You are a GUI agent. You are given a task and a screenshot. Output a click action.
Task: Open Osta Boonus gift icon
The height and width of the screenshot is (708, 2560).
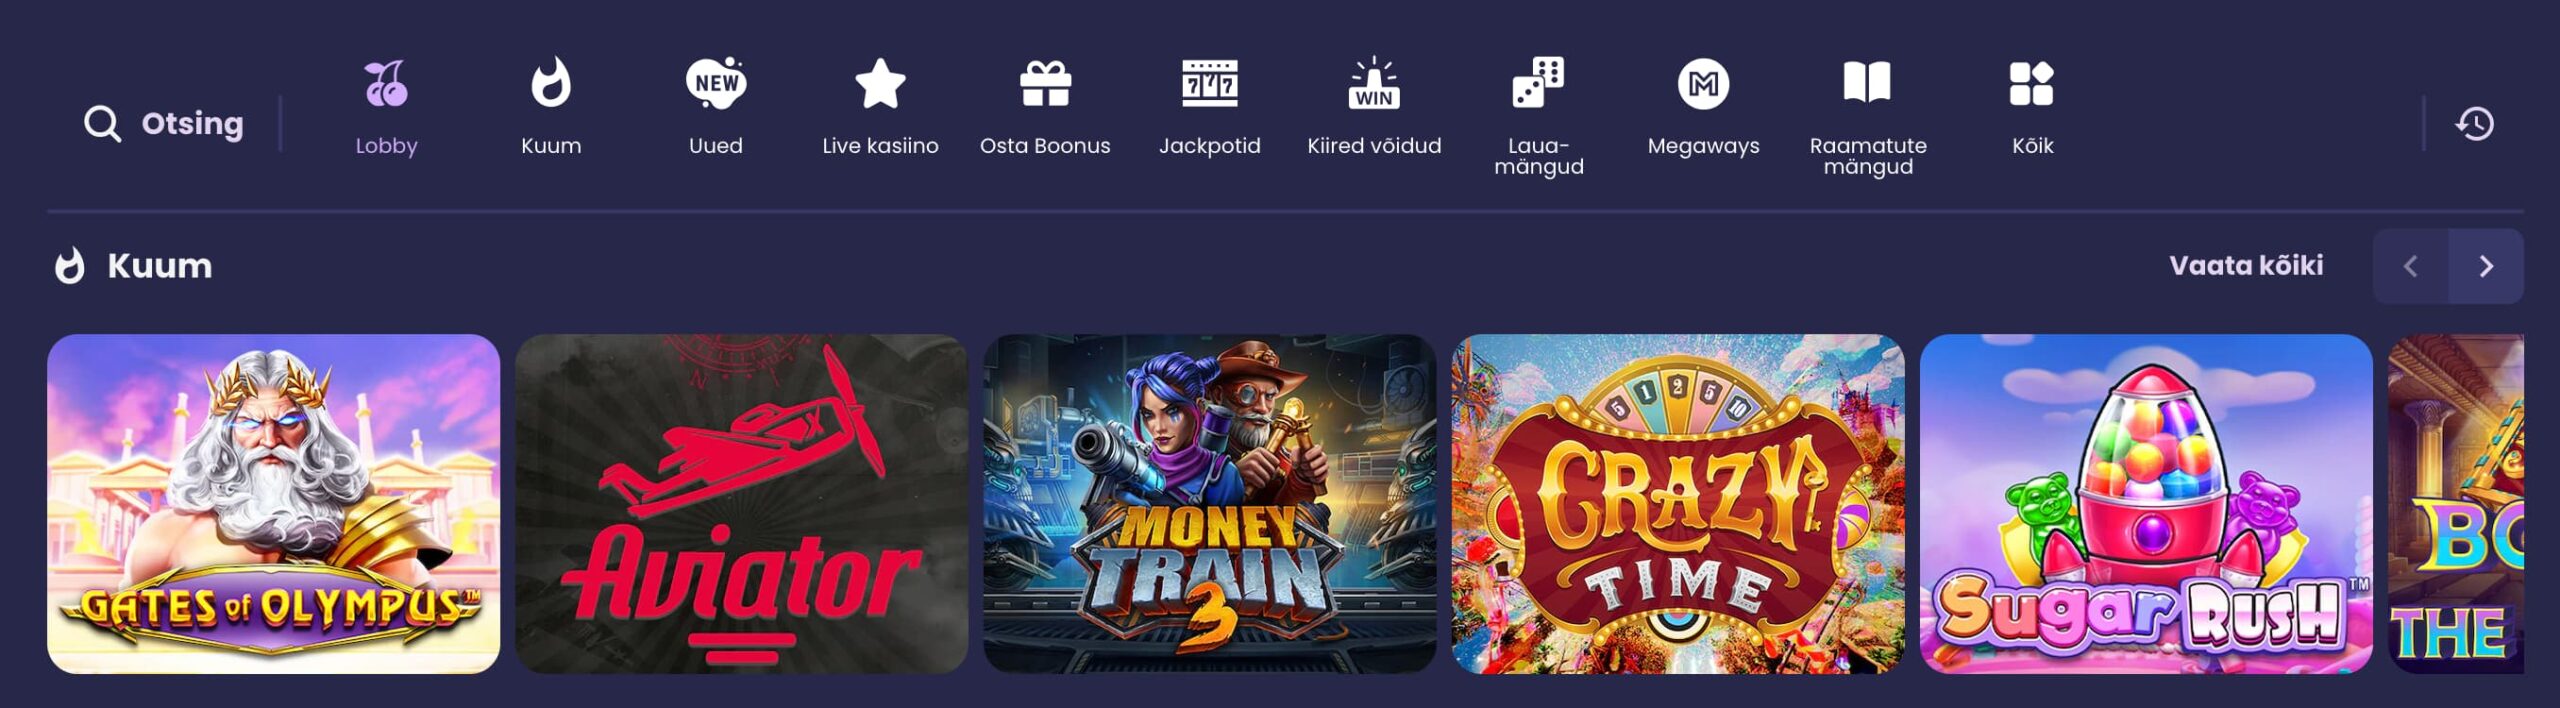tap(1045, 83)
